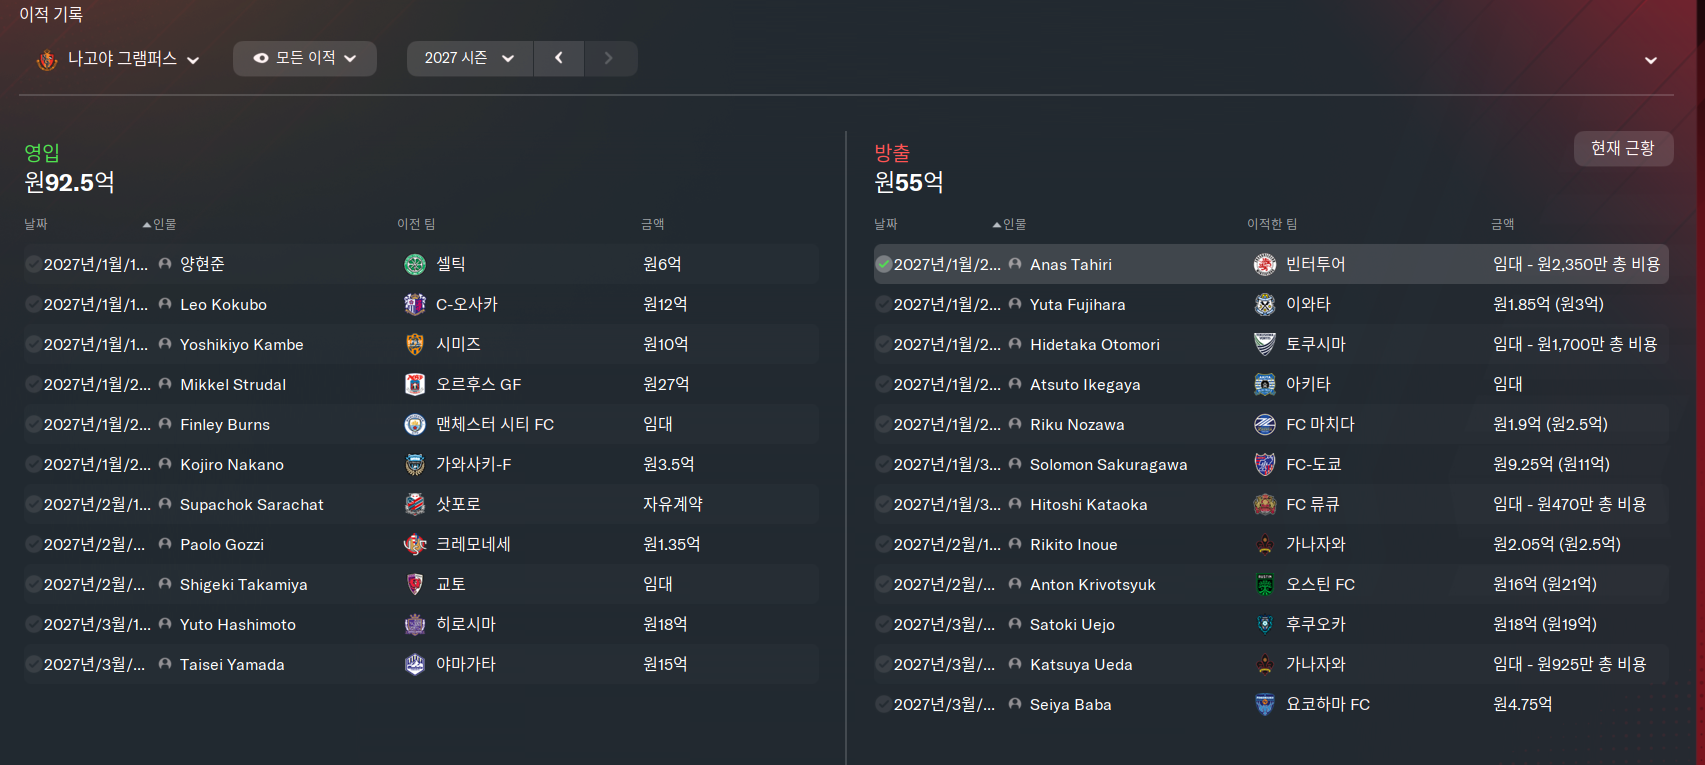This screenshot has height=765, width=1705.
Task: Click the 아키타 club badge
Action: pos(1265,384)
